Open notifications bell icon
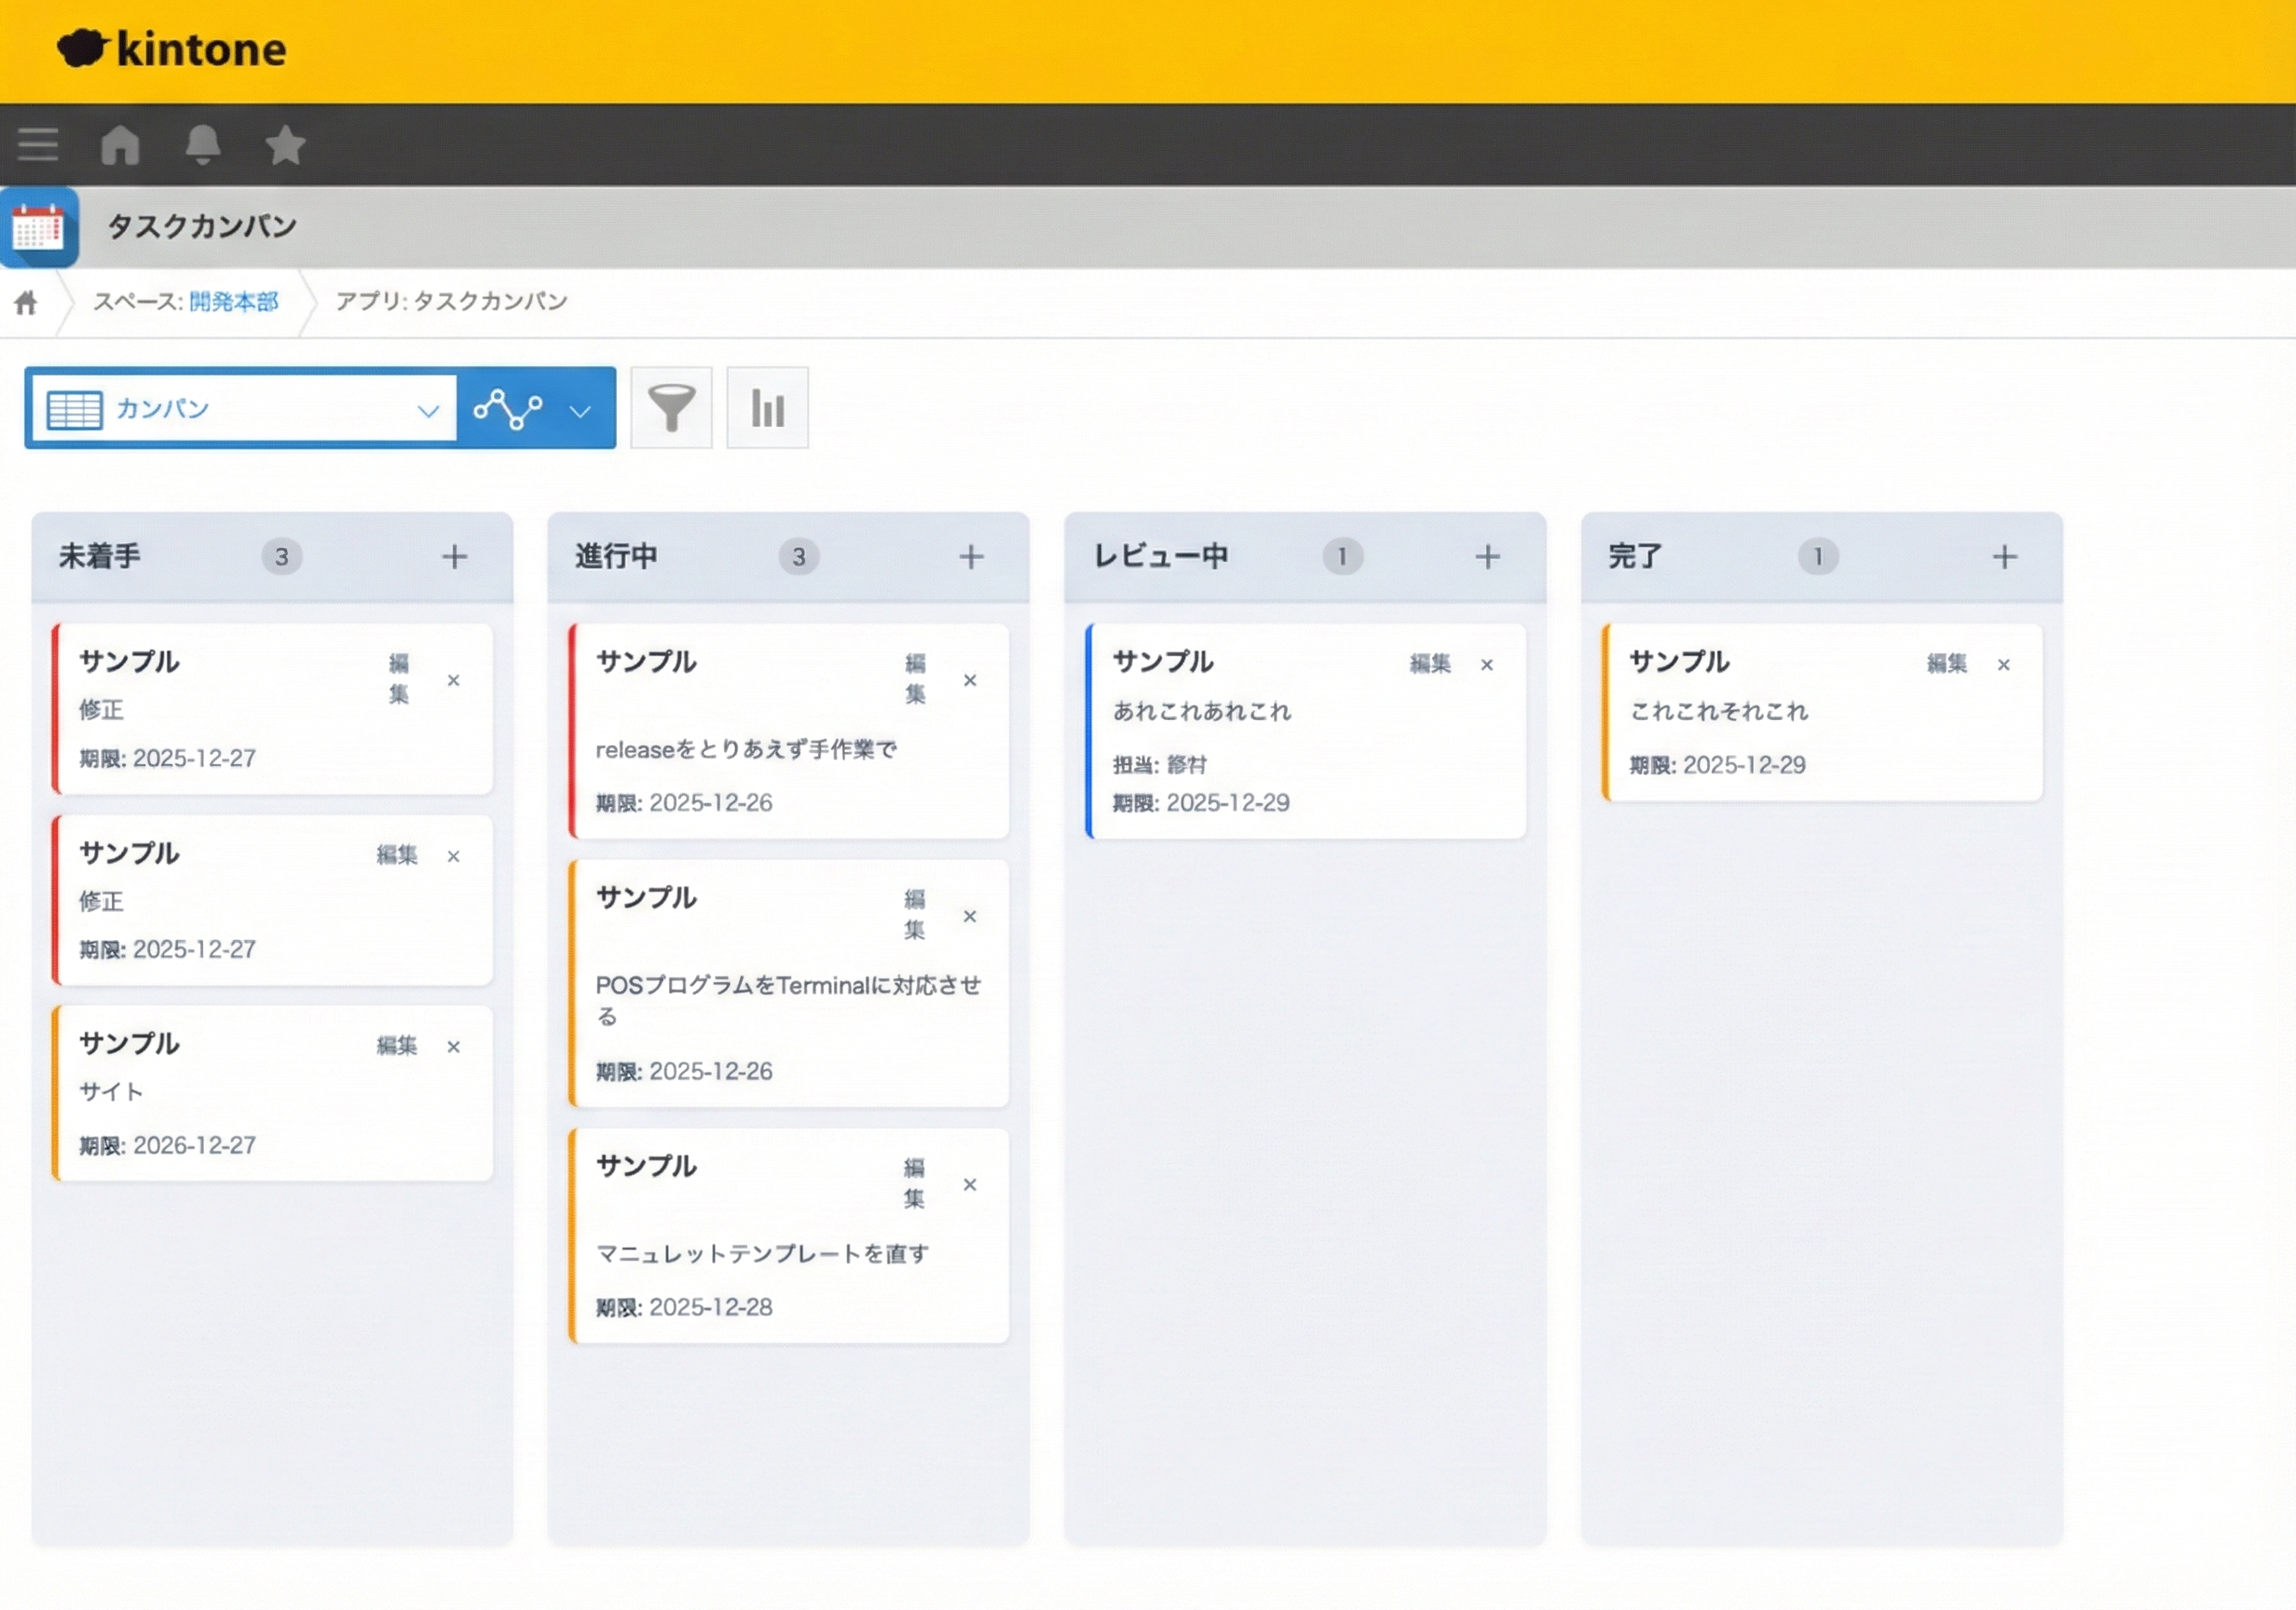This screenshot has height=1610, width=2296. [203, 145]
